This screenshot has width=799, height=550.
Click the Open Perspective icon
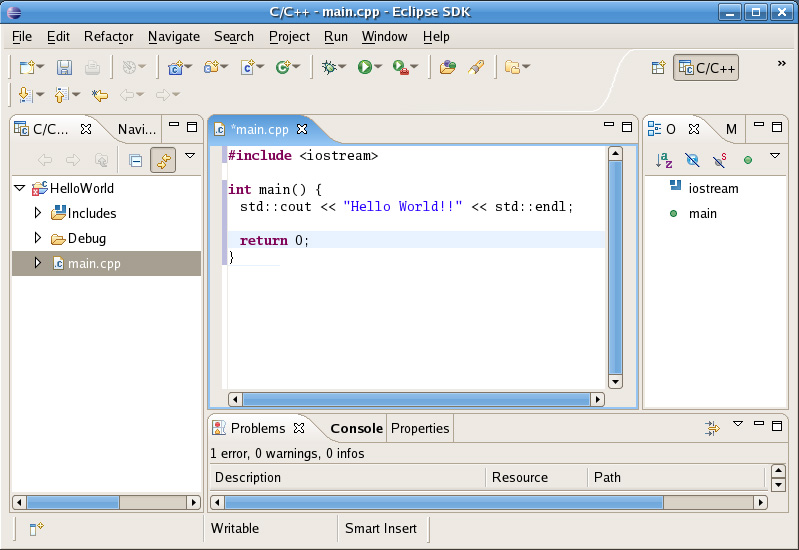click(658, 68)
